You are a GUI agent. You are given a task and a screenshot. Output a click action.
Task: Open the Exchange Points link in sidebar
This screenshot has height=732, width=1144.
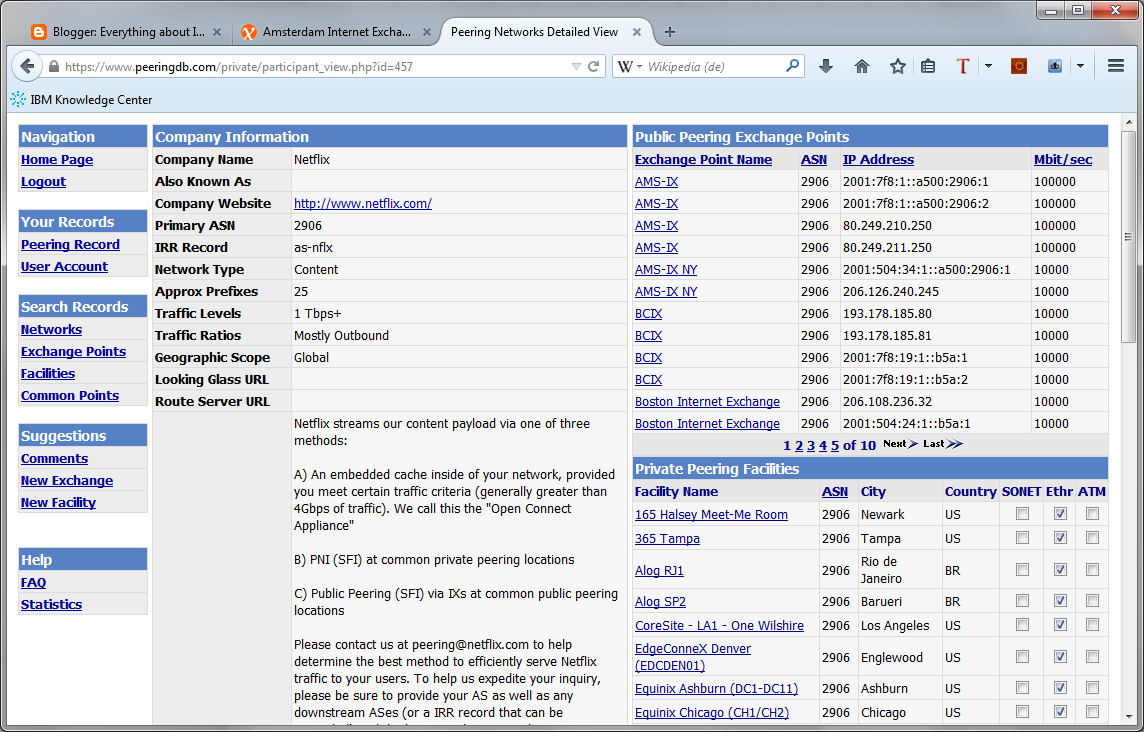[73, 352]
